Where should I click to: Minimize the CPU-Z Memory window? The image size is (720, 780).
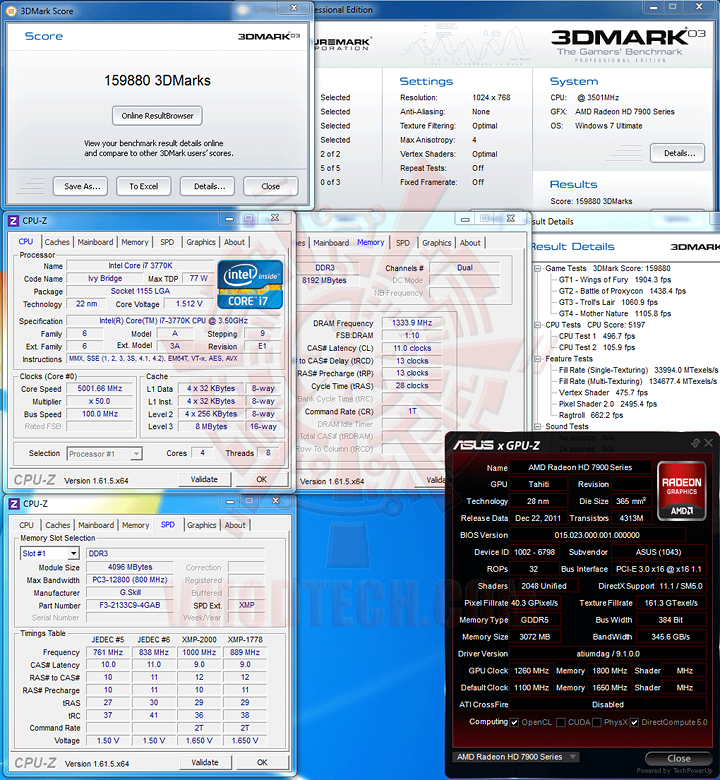coord(465,219)
